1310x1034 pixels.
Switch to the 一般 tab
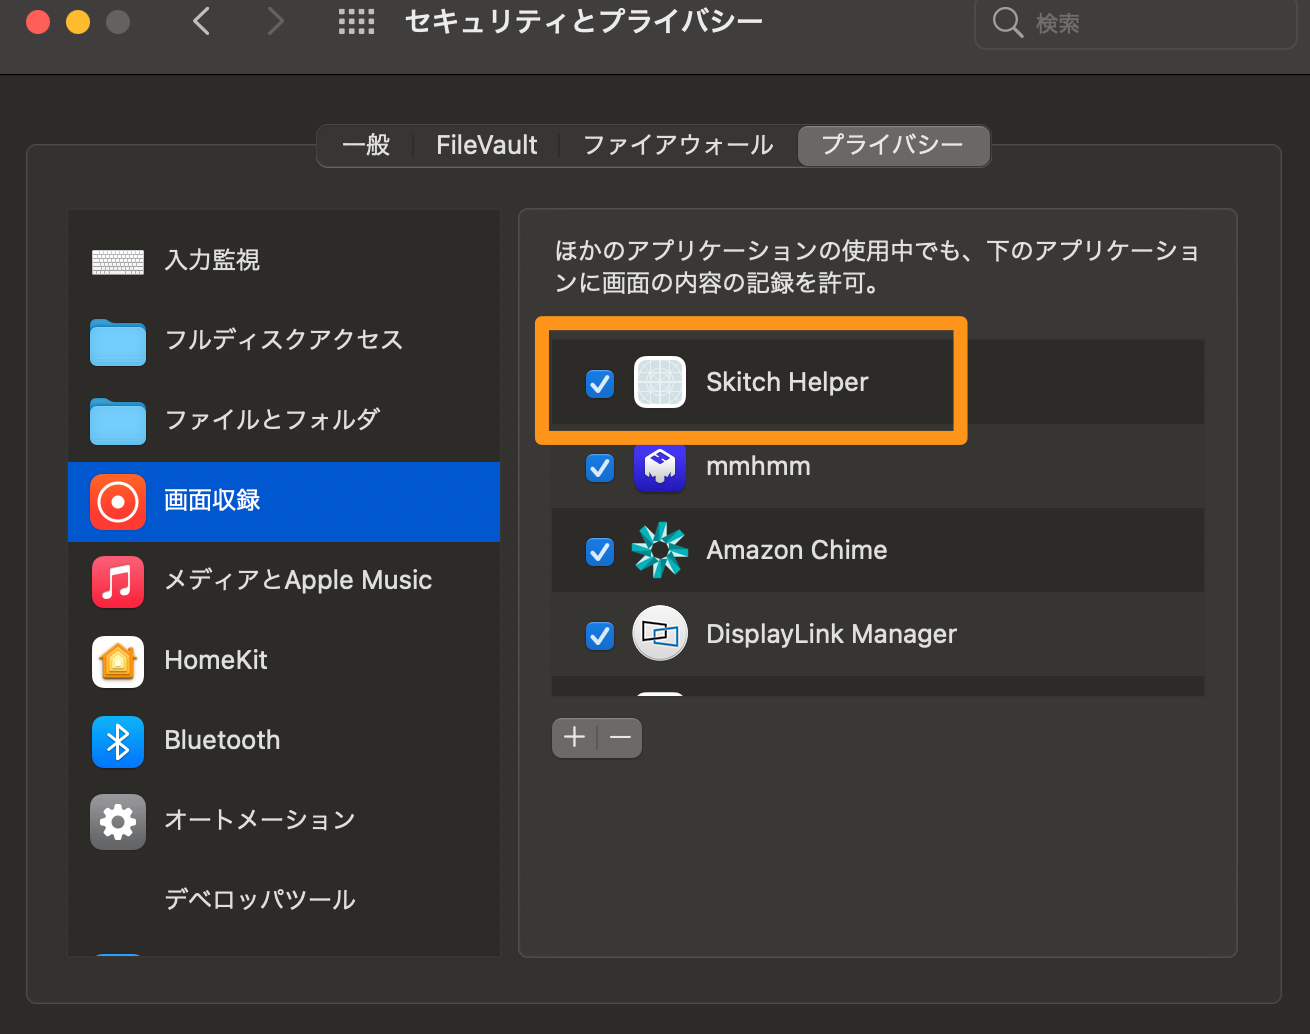point(366,145)
